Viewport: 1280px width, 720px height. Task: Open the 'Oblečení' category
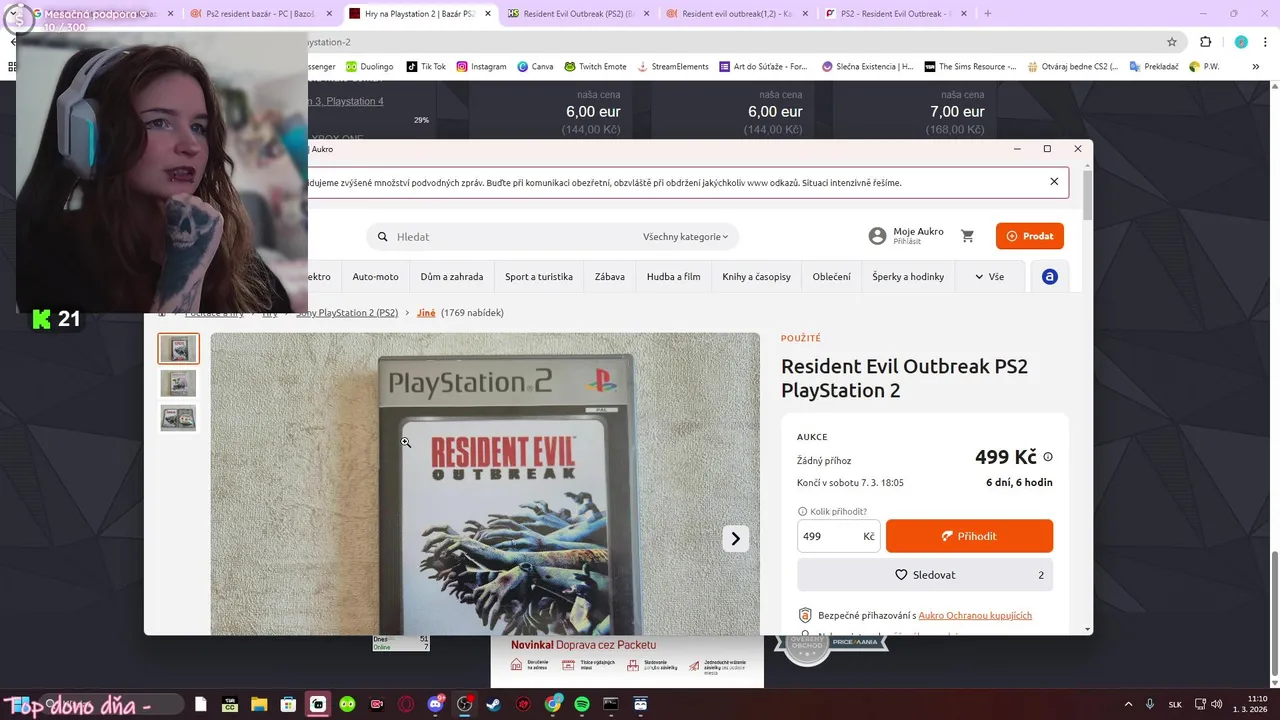click(832, 277)
